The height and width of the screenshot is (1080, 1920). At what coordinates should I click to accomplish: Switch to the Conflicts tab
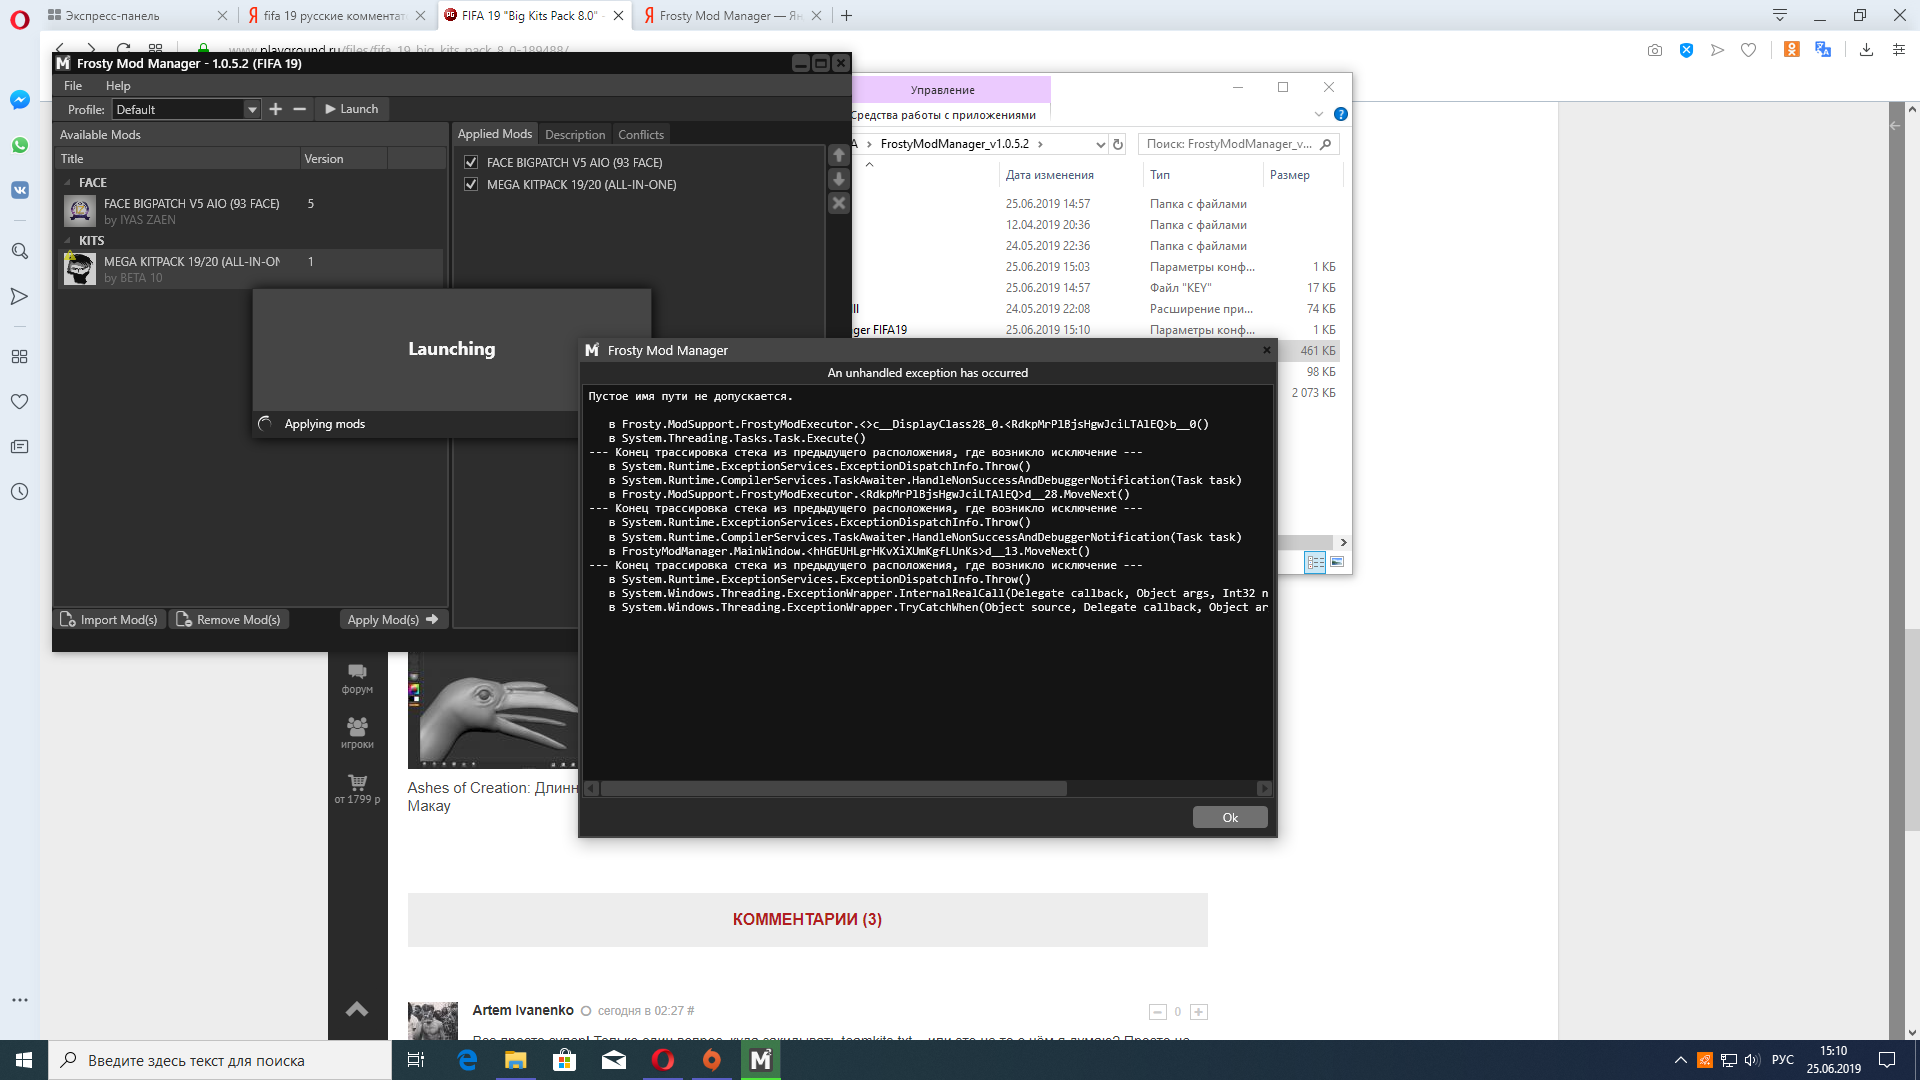click(640, 134)
